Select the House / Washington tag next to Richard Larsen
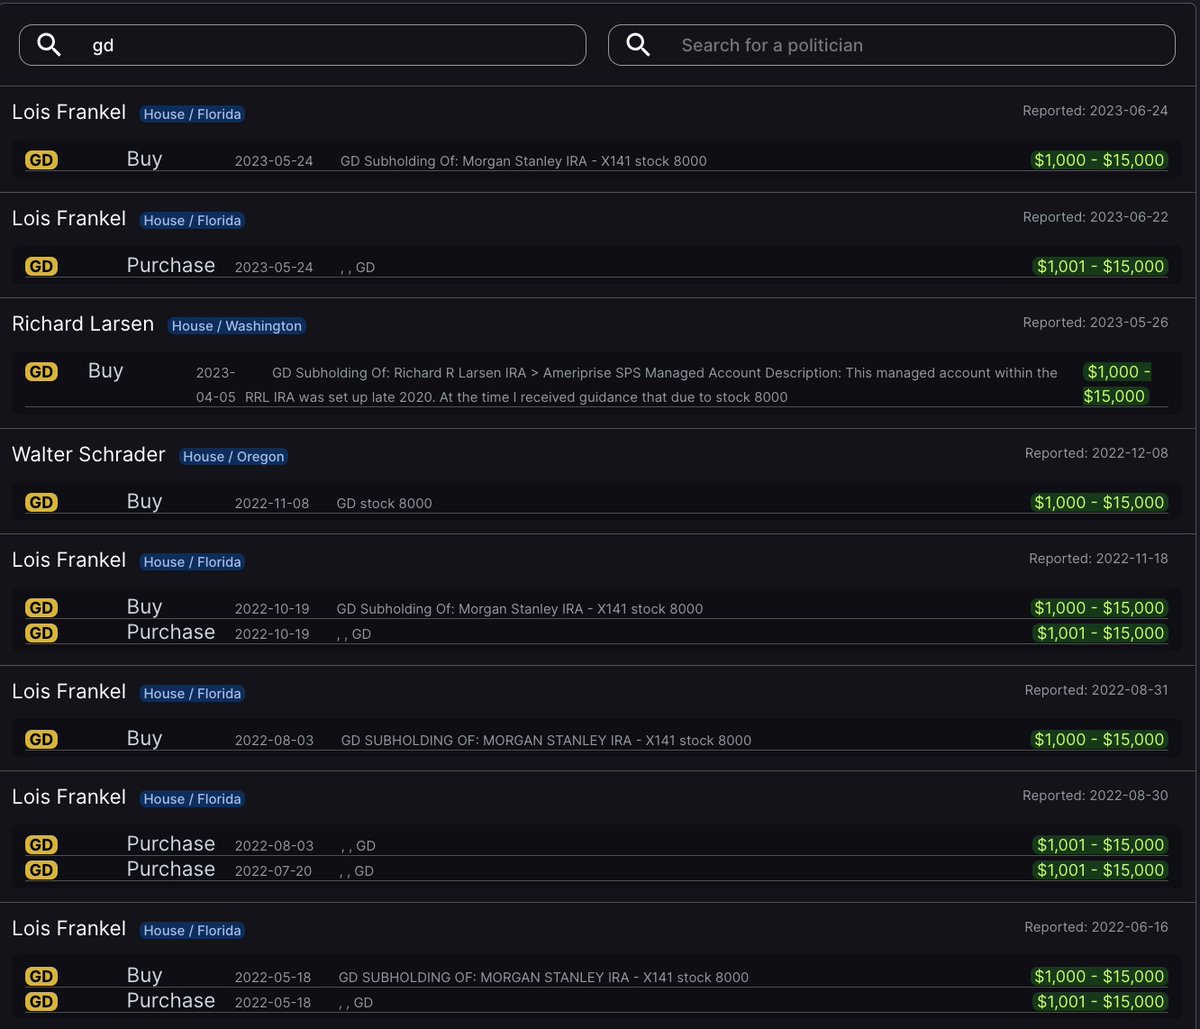The image size is (1200, 1029). click(236, 326)
